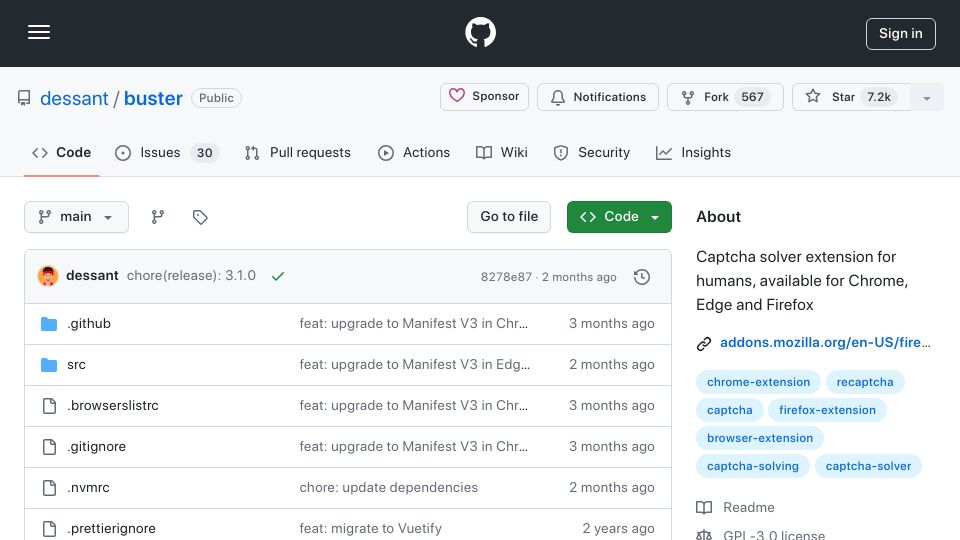Click the Fork button

point(725,97)
